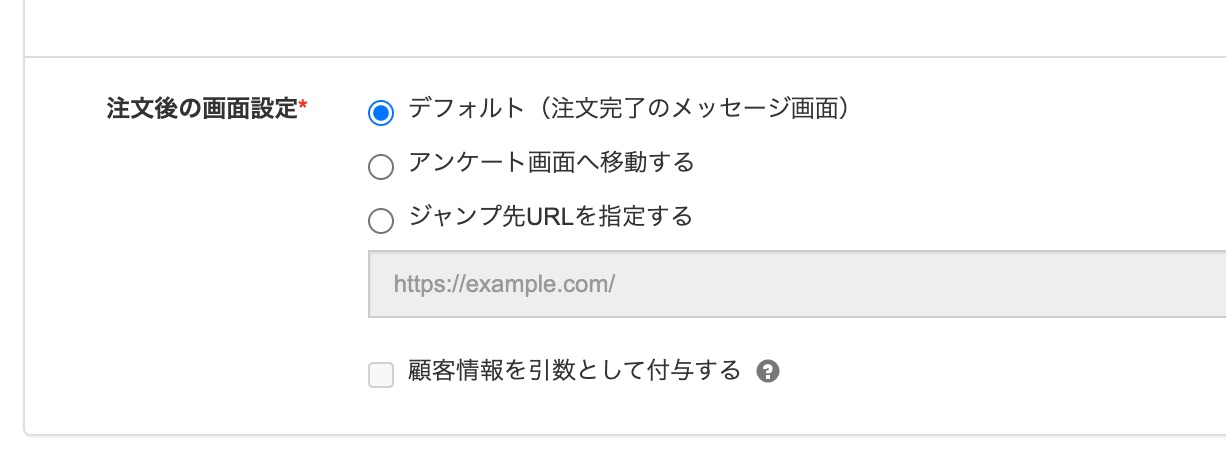The height and width of the screenshot is (456, 1226).
Task: Tick the box to append customer info
Action: tap(381, 375)
